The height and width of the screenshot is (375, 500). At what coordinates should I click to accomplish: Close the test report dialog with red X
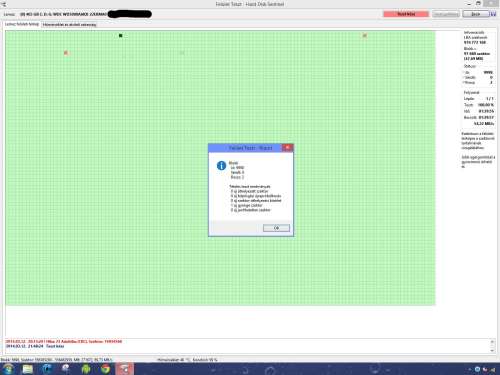(287, 148)
